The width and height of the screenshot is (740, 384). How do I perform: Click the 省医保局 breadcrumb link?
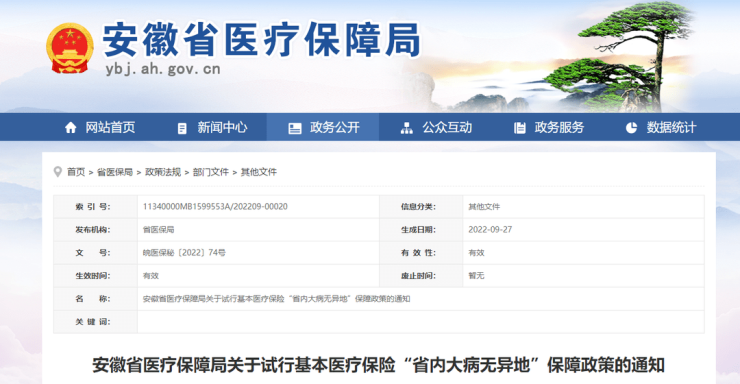115,172
